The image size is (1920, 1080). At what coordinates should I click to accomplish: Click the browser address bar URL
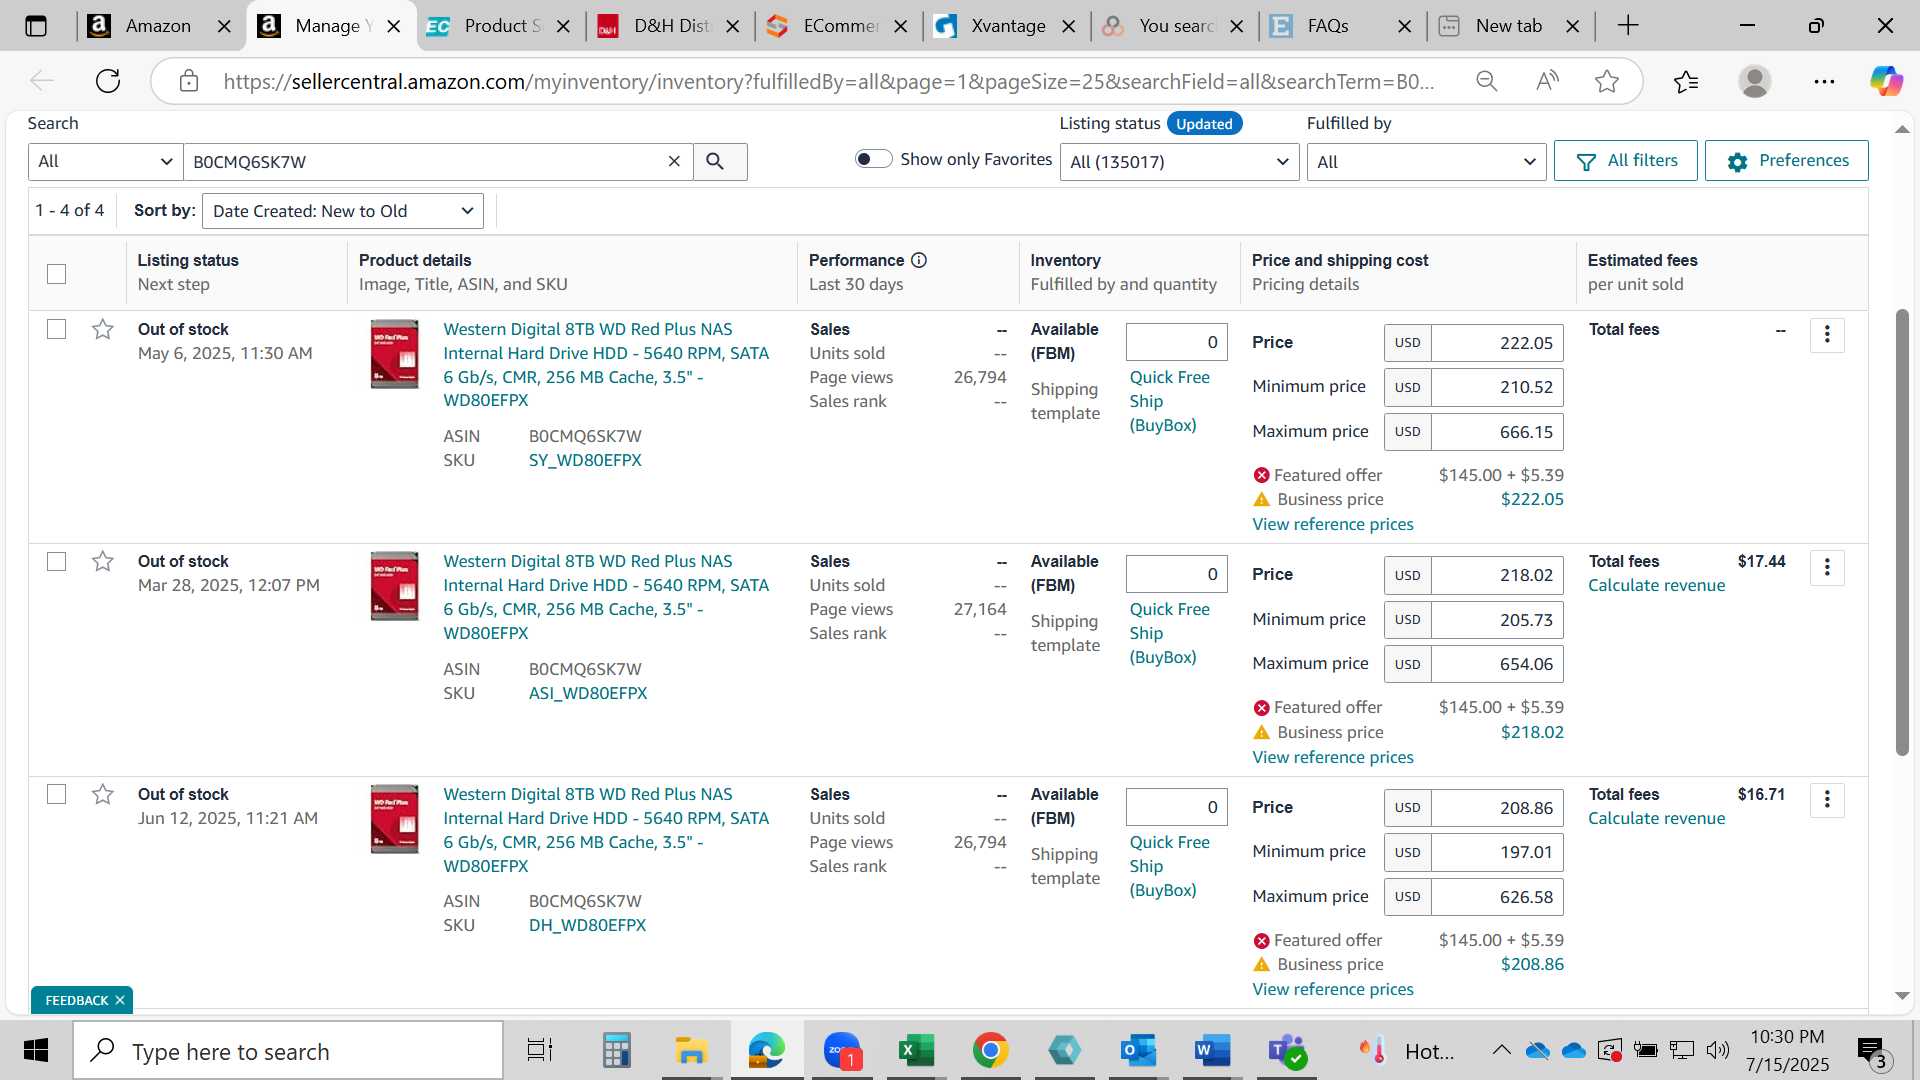pos(828,81)
